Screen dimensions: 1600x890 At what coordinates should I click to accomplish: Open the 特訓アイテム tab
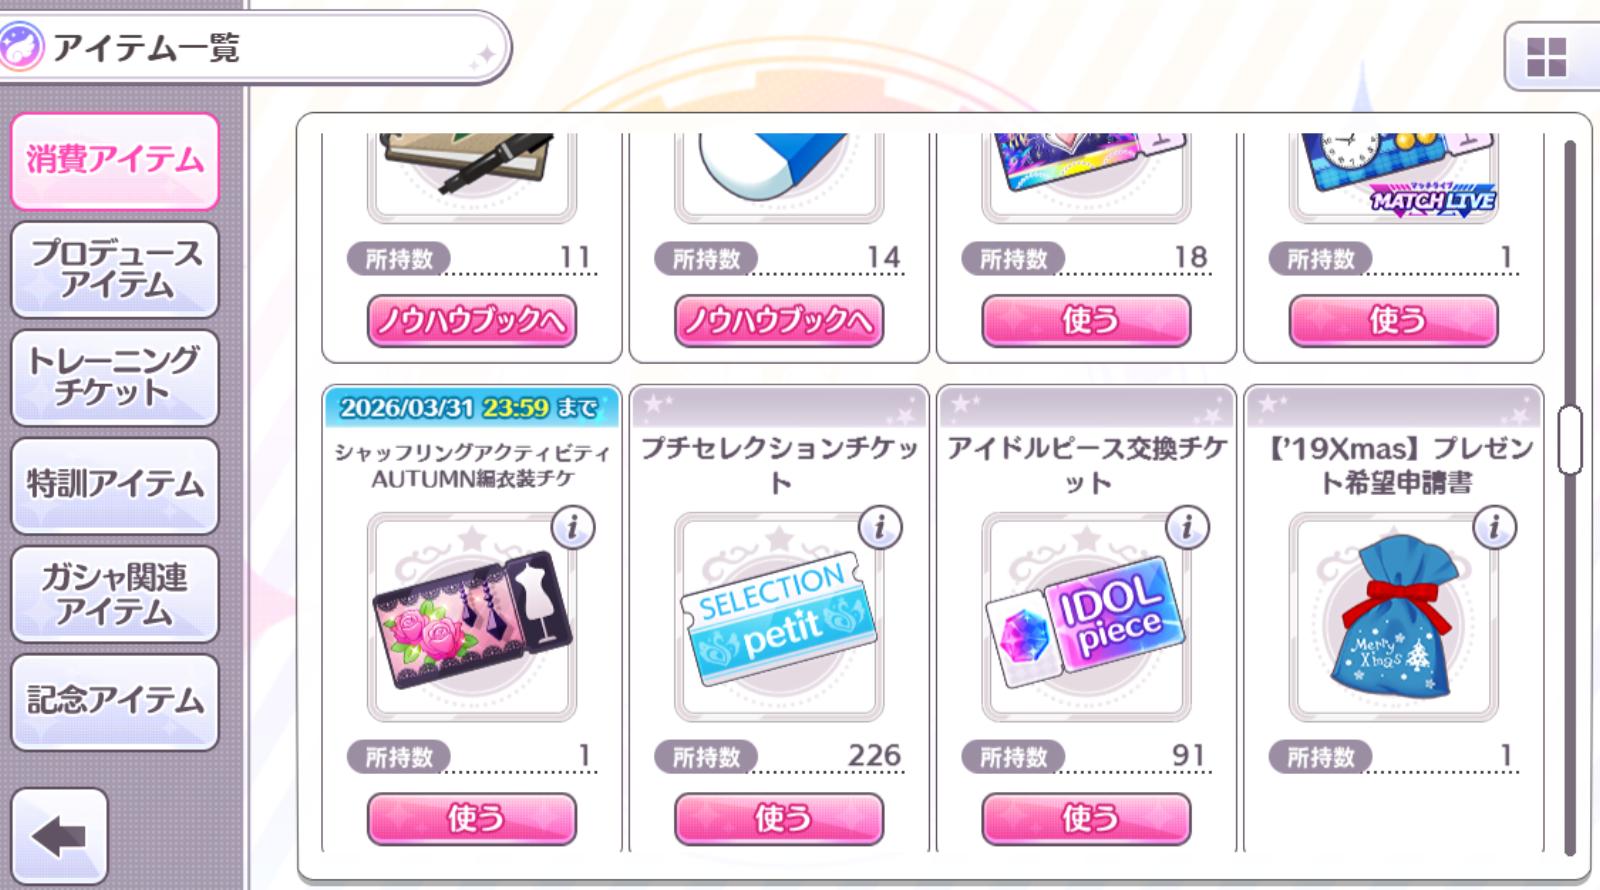click(x=115, y=485)
